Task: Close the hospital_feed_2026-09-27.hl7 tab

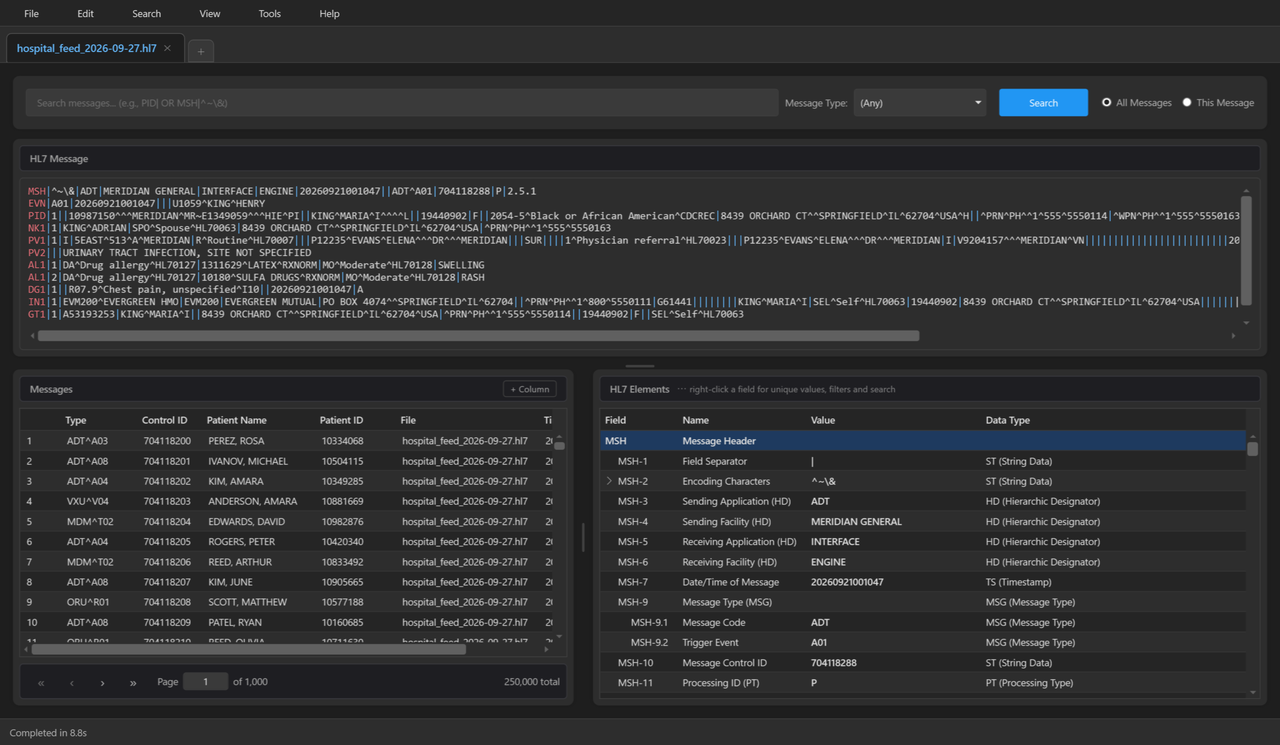Action: click(x=167, y=48)
